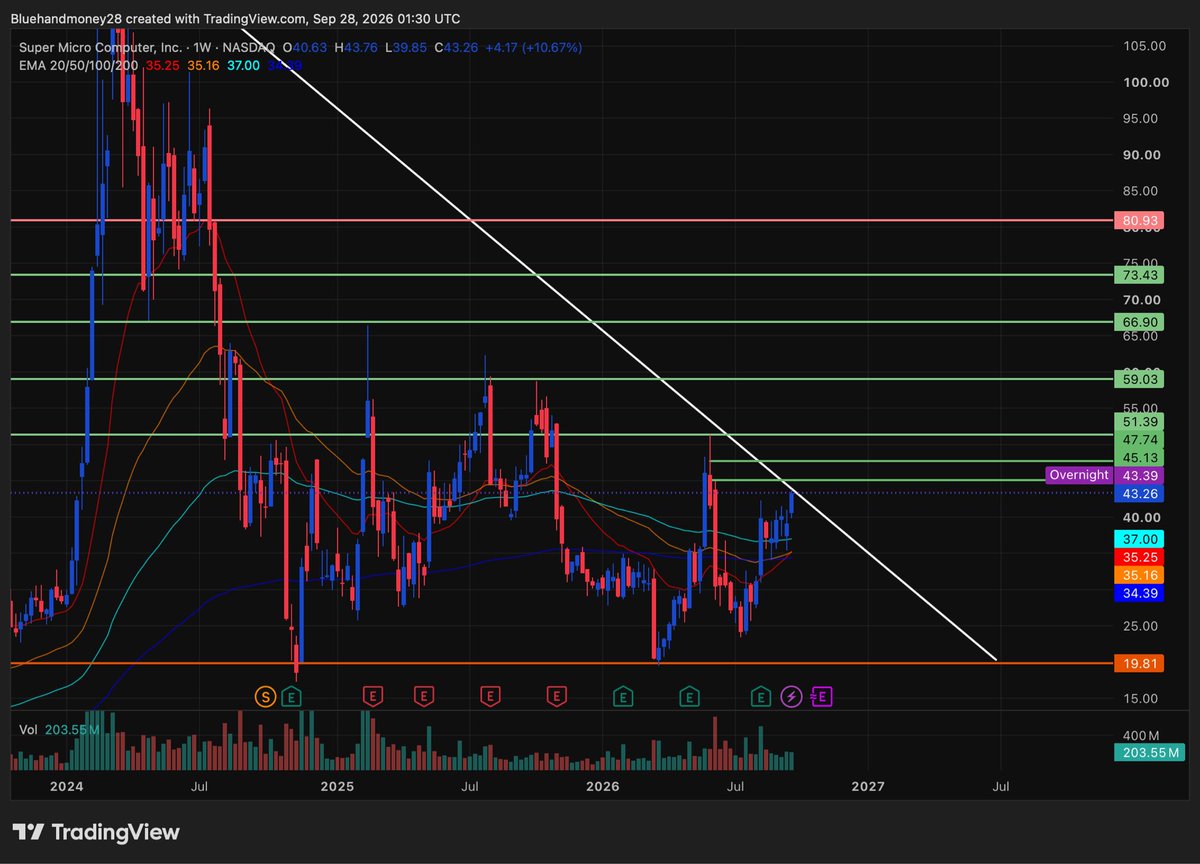Select the high value H43.76
This screenshot has width=1200, height=864.
(358, 47)
